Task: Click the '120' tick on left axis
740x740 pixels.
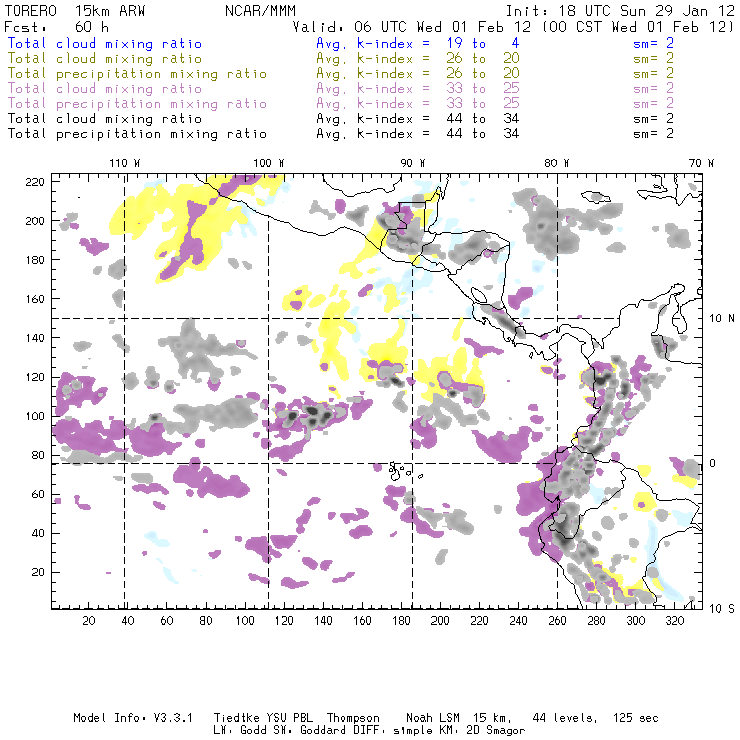Action: (x=35, y=377)
